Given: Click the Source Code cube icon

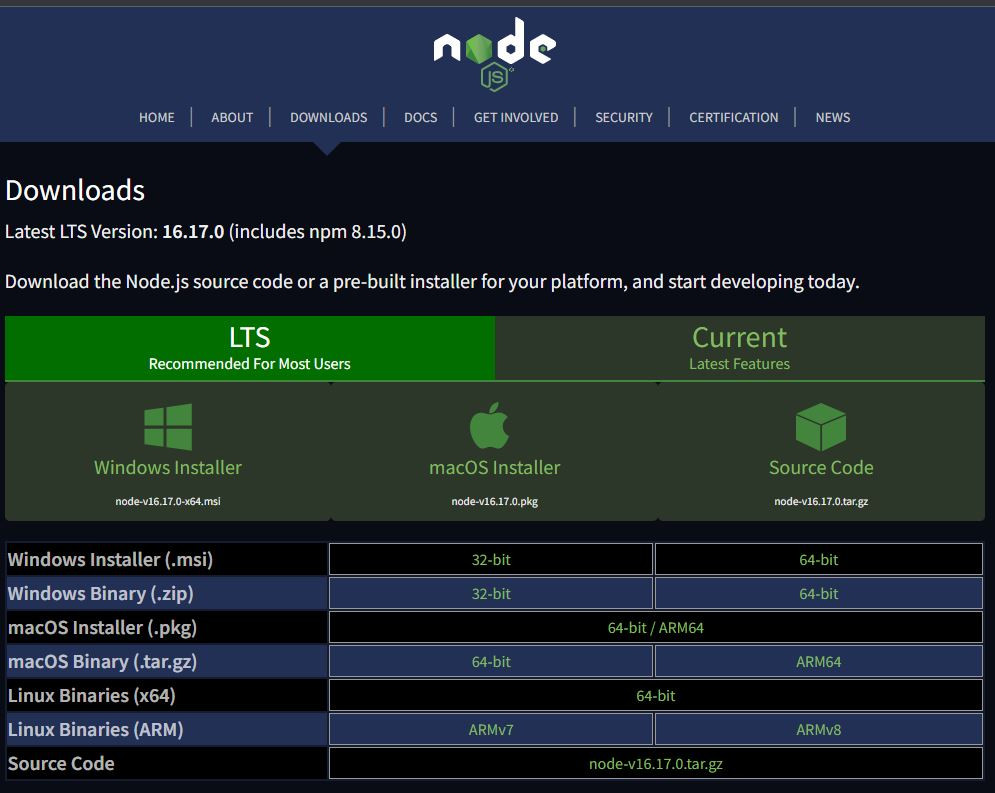Looking at the screenshot, I should [x=820, y=427].
